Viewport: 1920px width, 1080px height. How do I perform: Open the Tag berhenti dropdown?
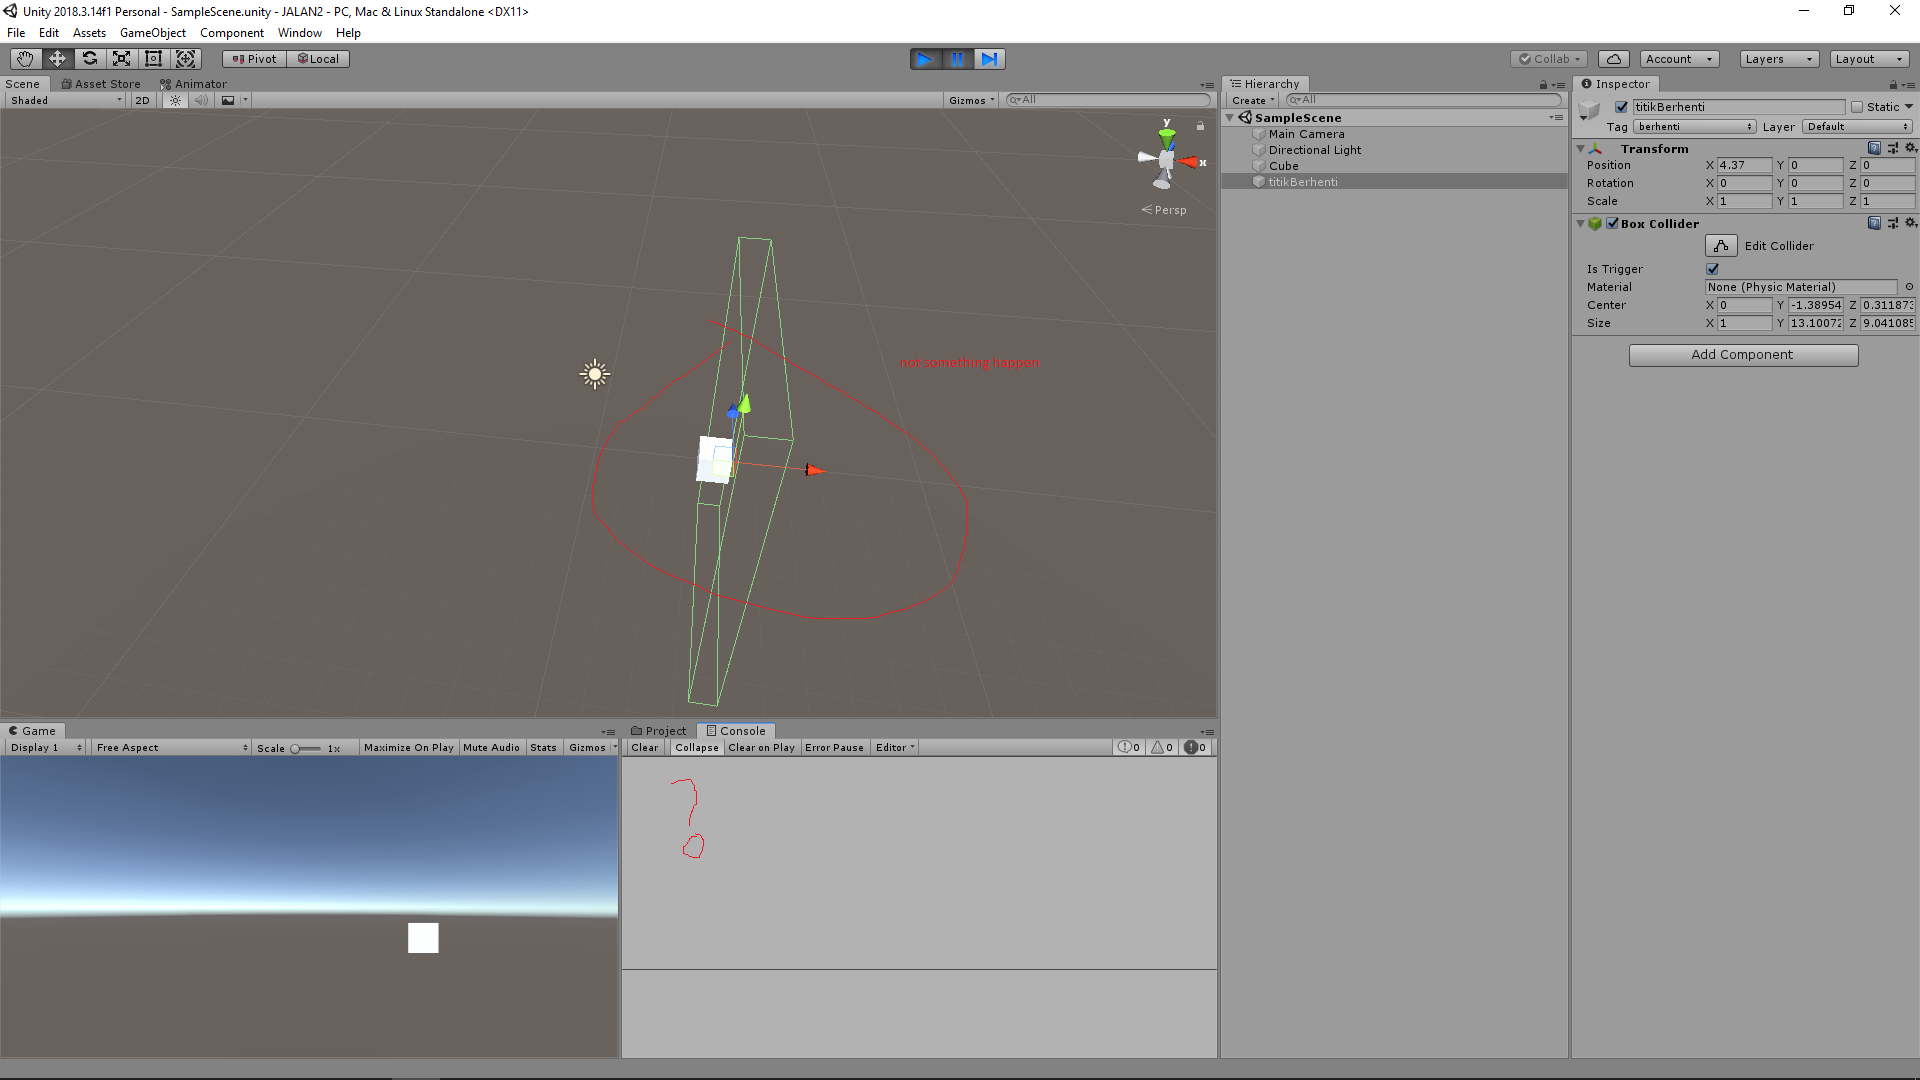coord(1694,127)
